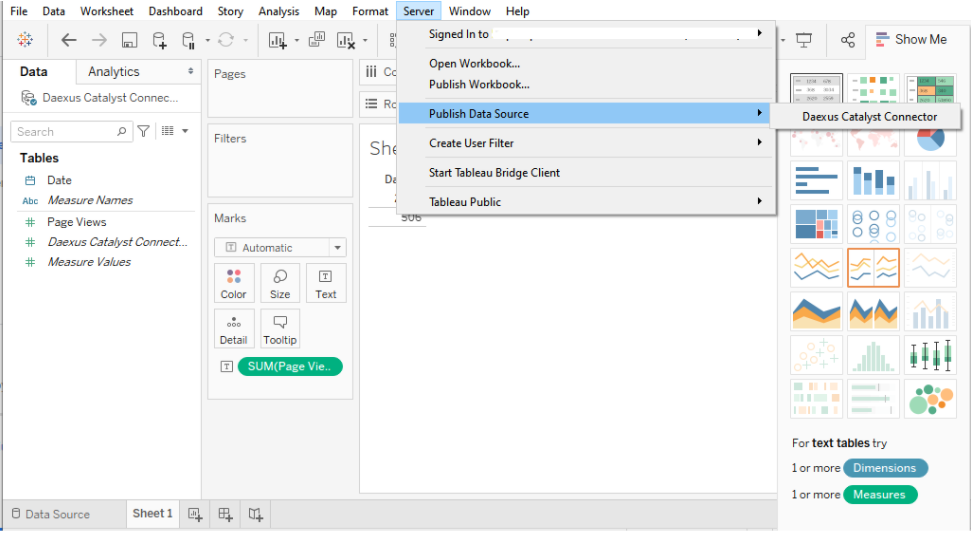Click the SUM(Page Vie.. green pill
The image size is (971, 539).
coord(290,366)
